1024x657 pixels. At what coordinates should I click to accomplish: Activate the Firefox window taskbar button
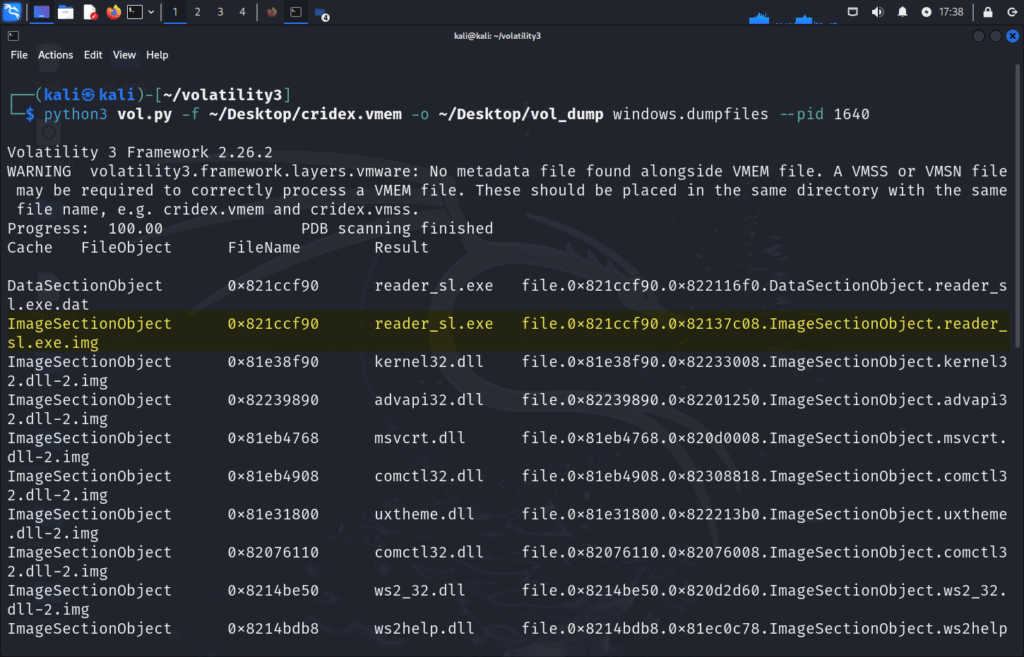(x=272, y=12)
